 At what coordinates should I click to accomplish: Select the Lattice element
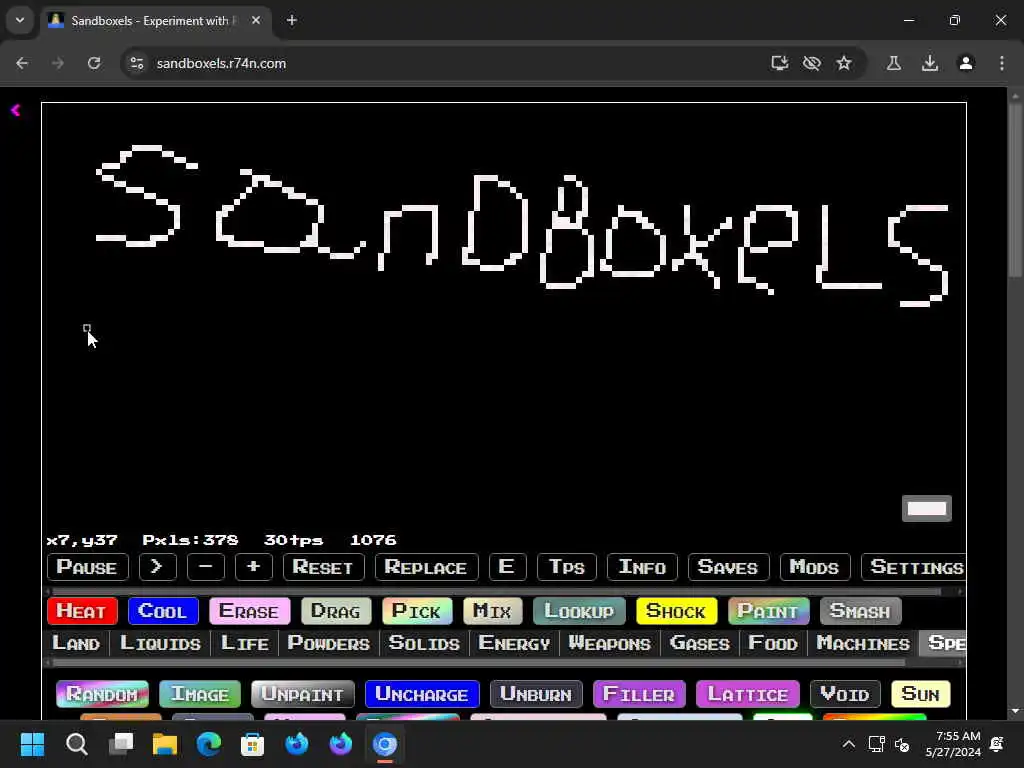[748, 694]
